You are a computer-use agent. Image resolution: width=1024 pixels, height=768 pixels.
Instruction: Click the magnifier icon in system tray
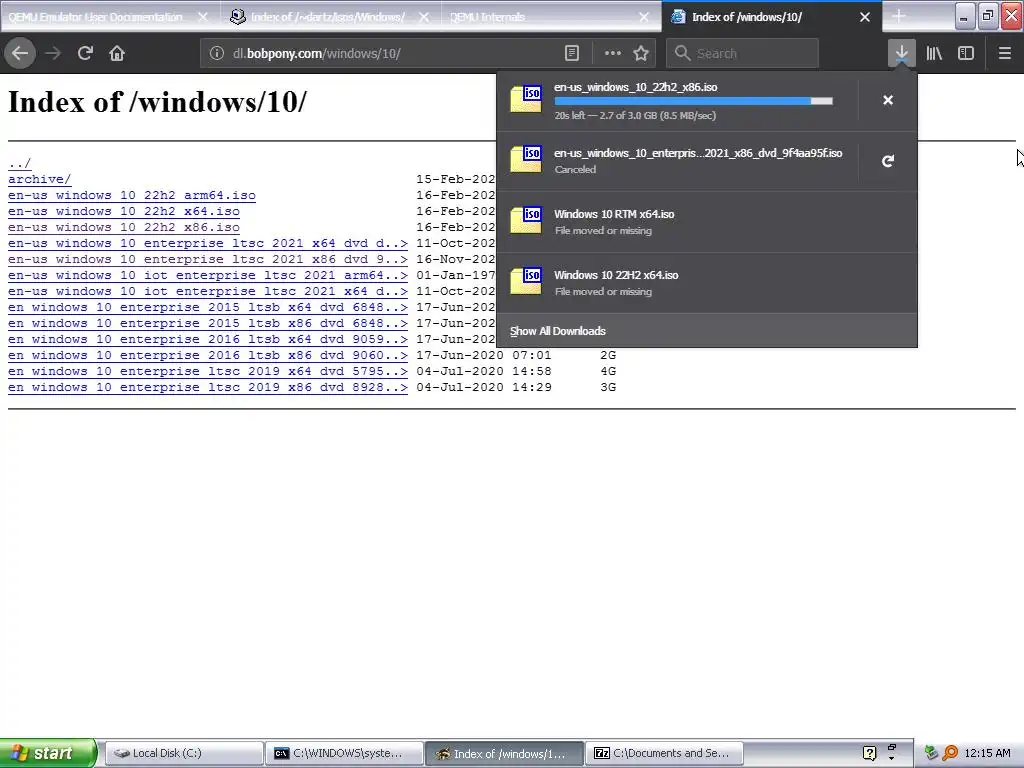click(x=950, y=753)
